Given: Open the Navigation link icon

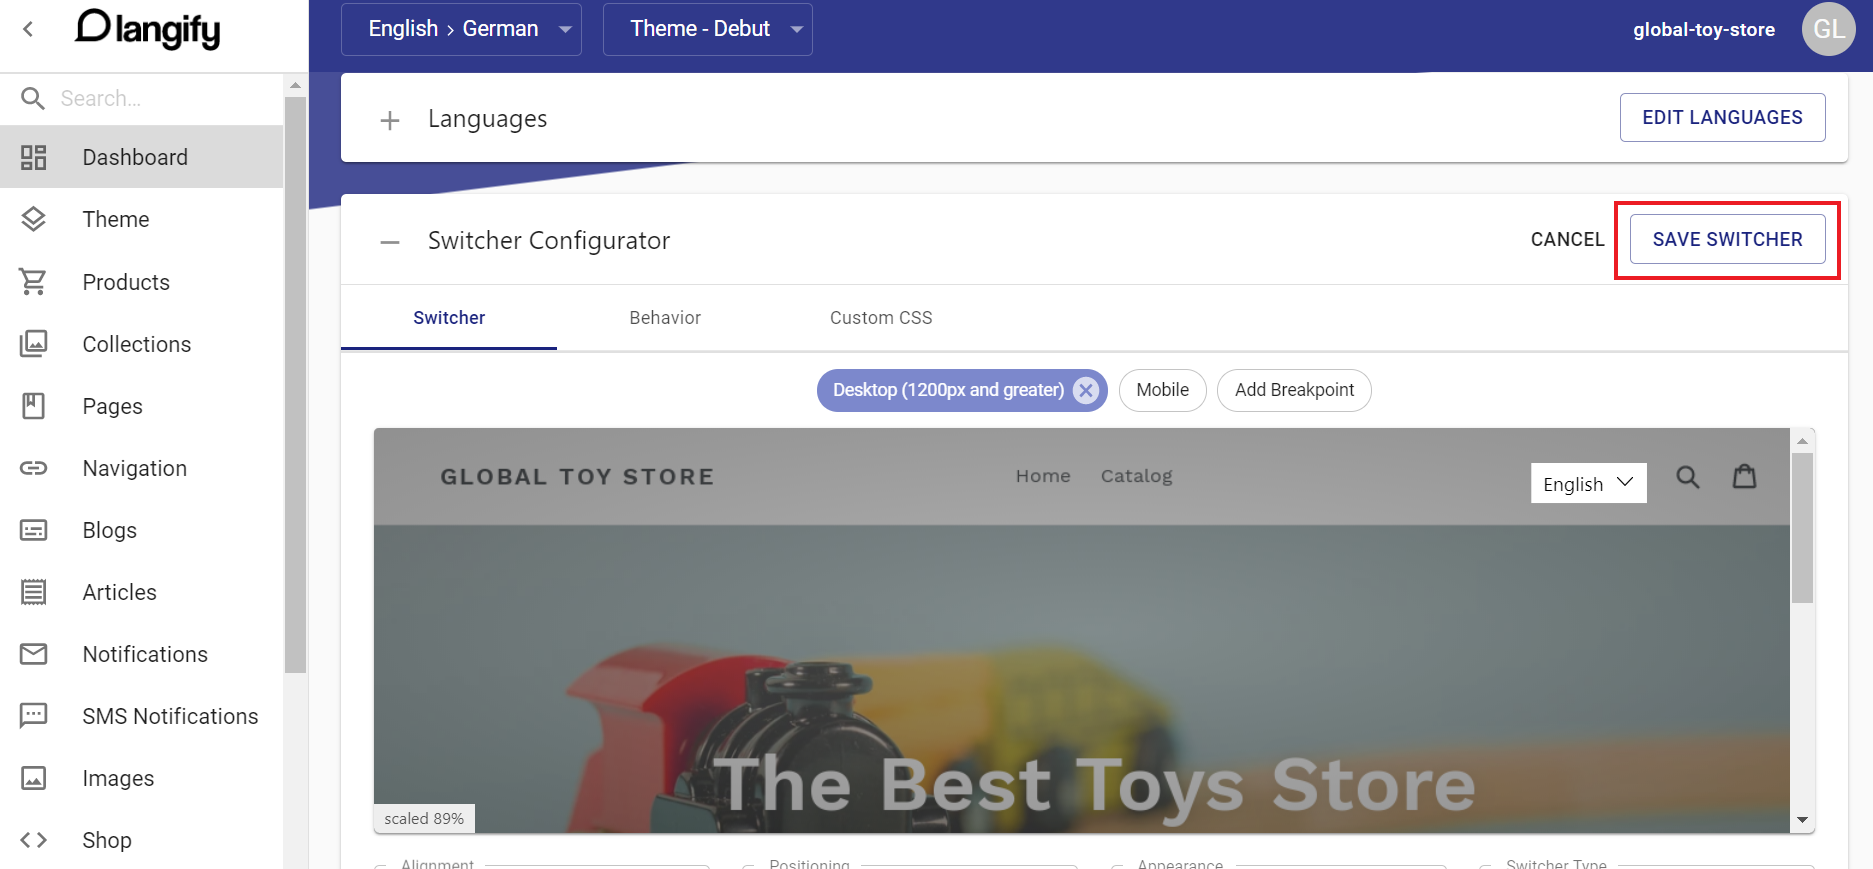Looking at the screenshot, I should (33, 468).
